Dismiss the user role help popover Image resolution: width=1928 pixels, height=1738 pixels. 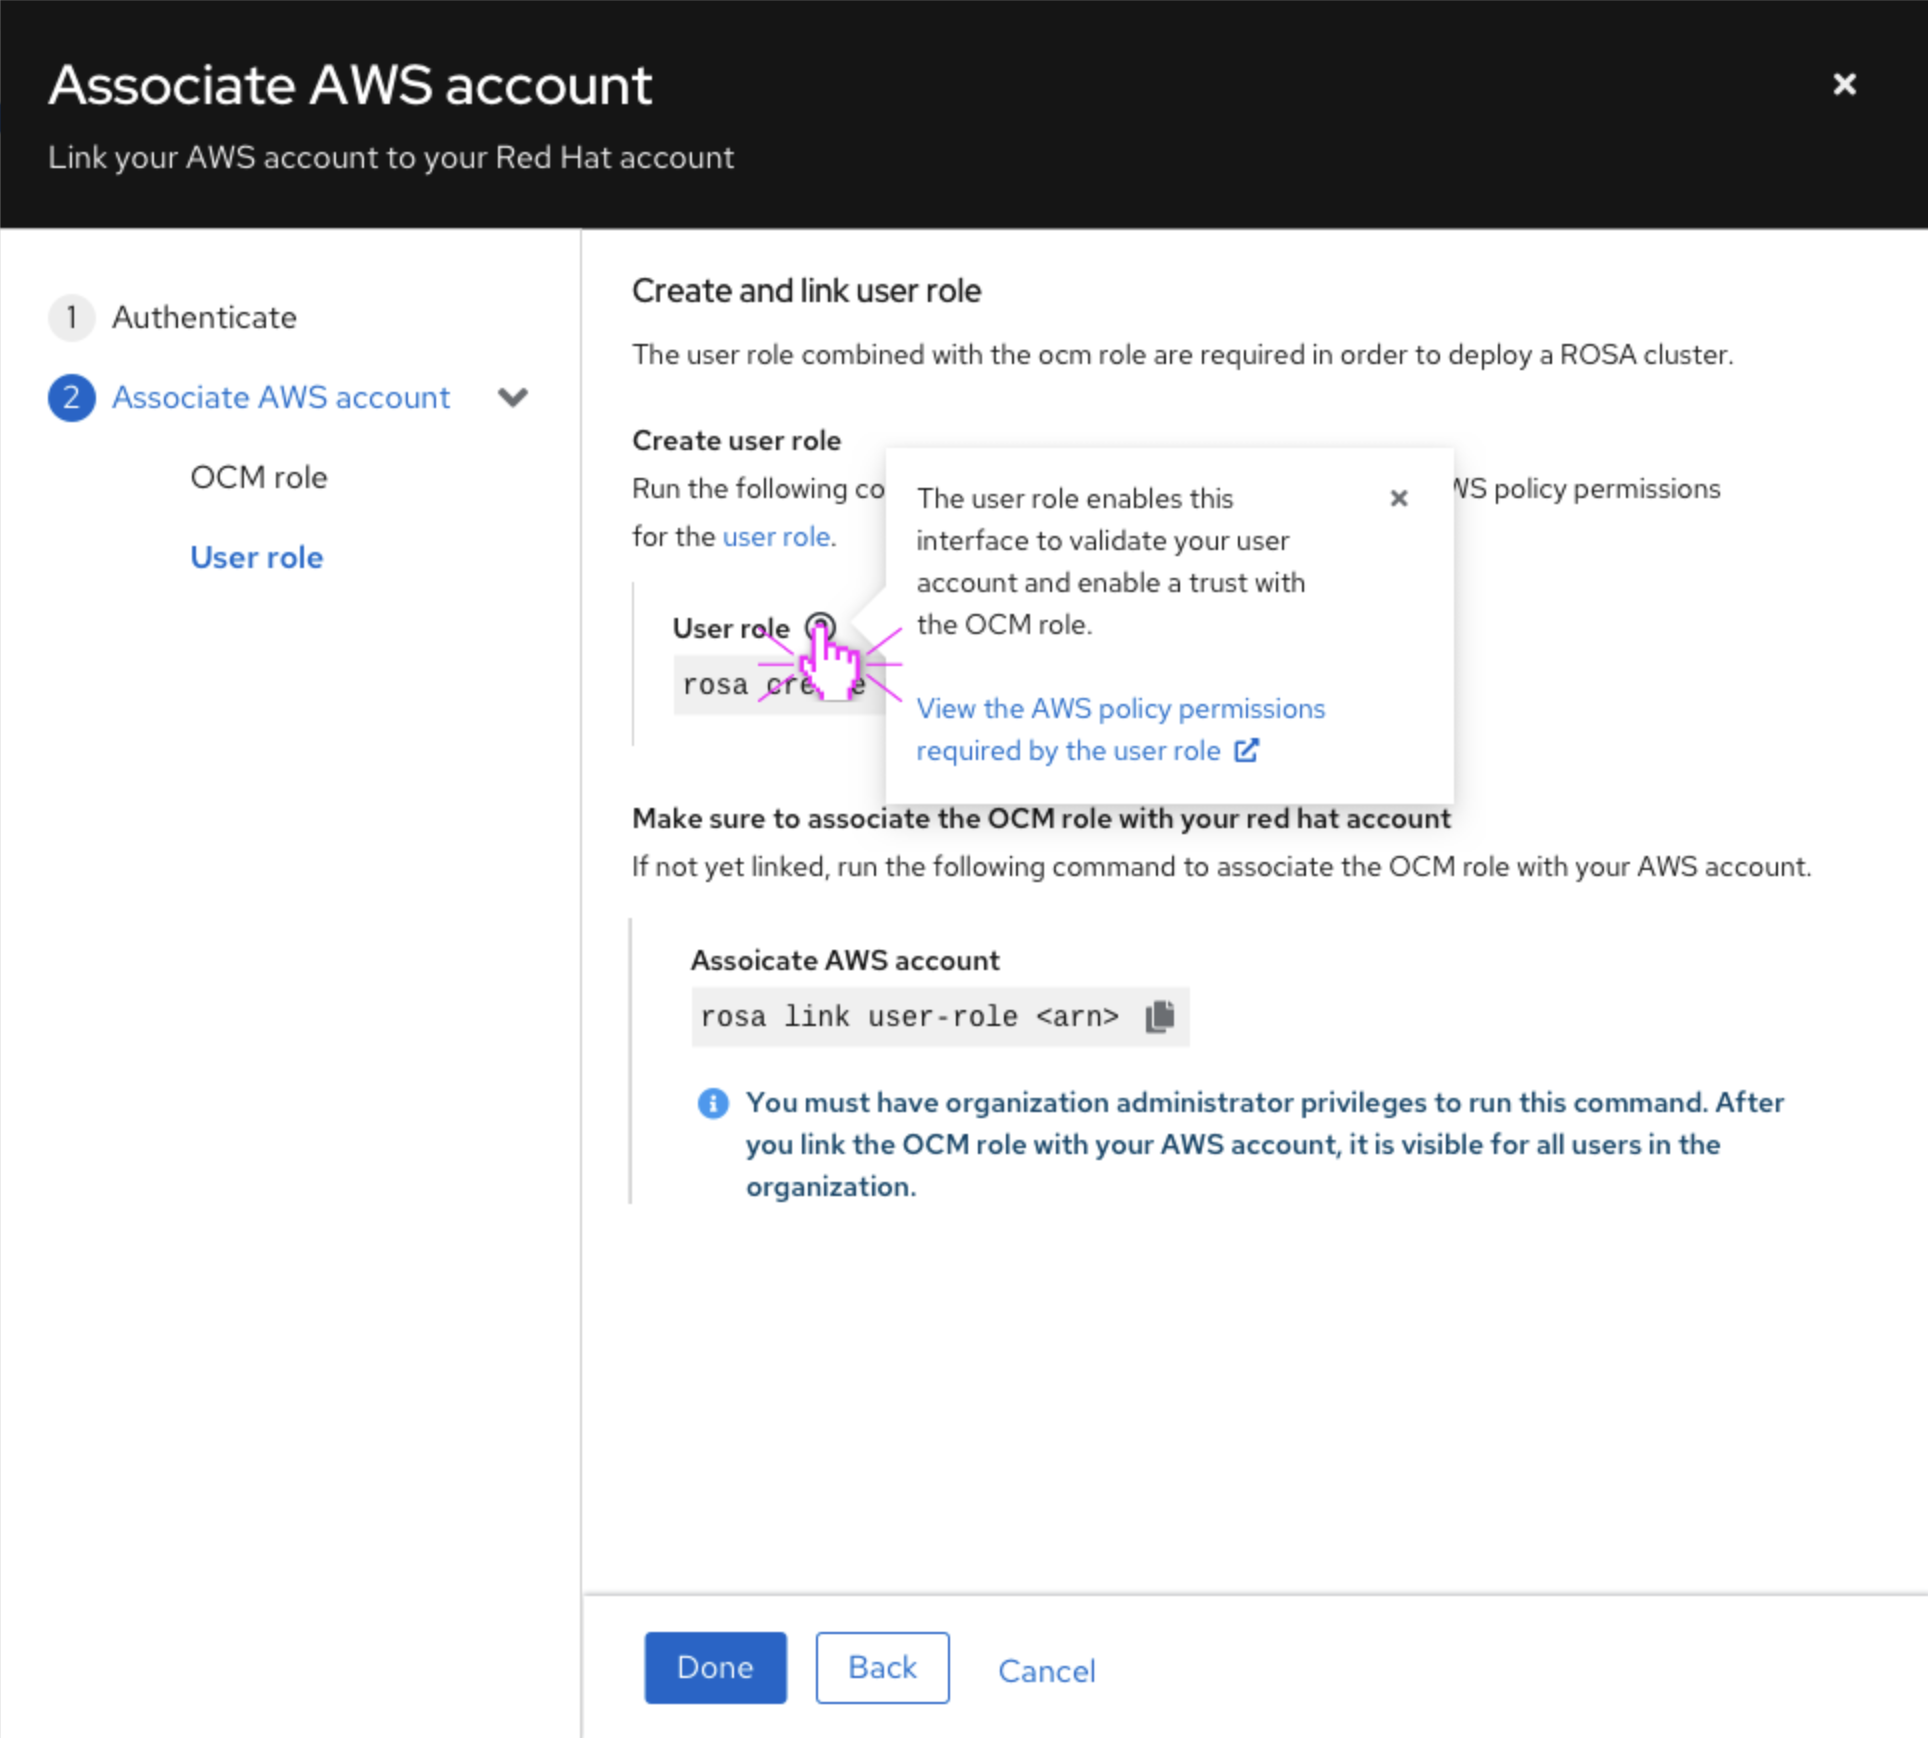pos(1398,498)
